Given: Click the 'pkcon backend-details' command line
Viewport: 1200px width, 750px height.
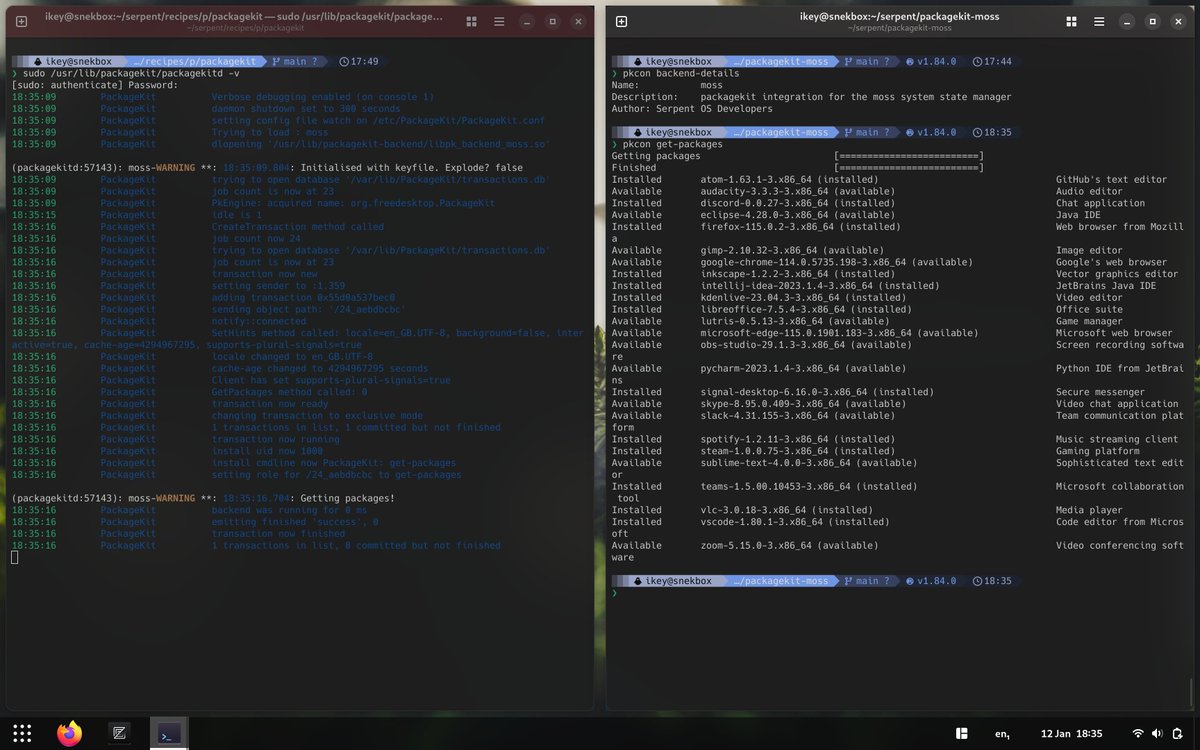Looking at the screenshot, I should point(681,74).
